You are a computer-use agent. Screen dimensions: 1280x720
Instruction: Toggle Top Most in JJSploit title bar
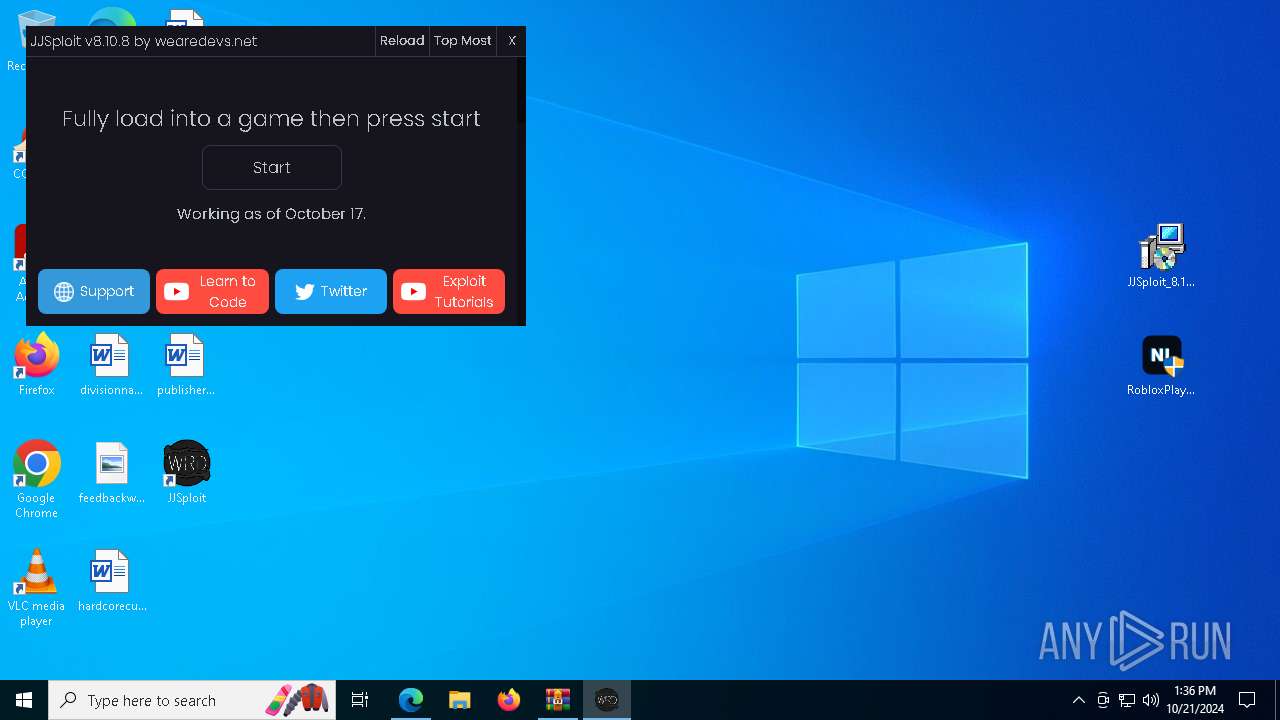[462, 41]
